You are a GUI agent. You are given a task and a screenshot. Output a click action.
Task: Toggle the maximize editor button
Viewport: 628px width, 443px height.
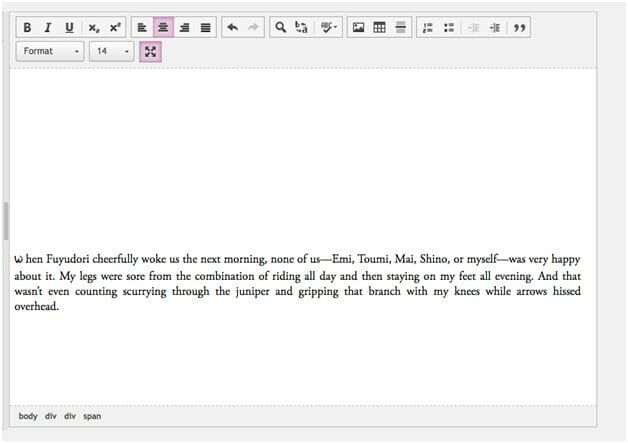tap(150, 52)
